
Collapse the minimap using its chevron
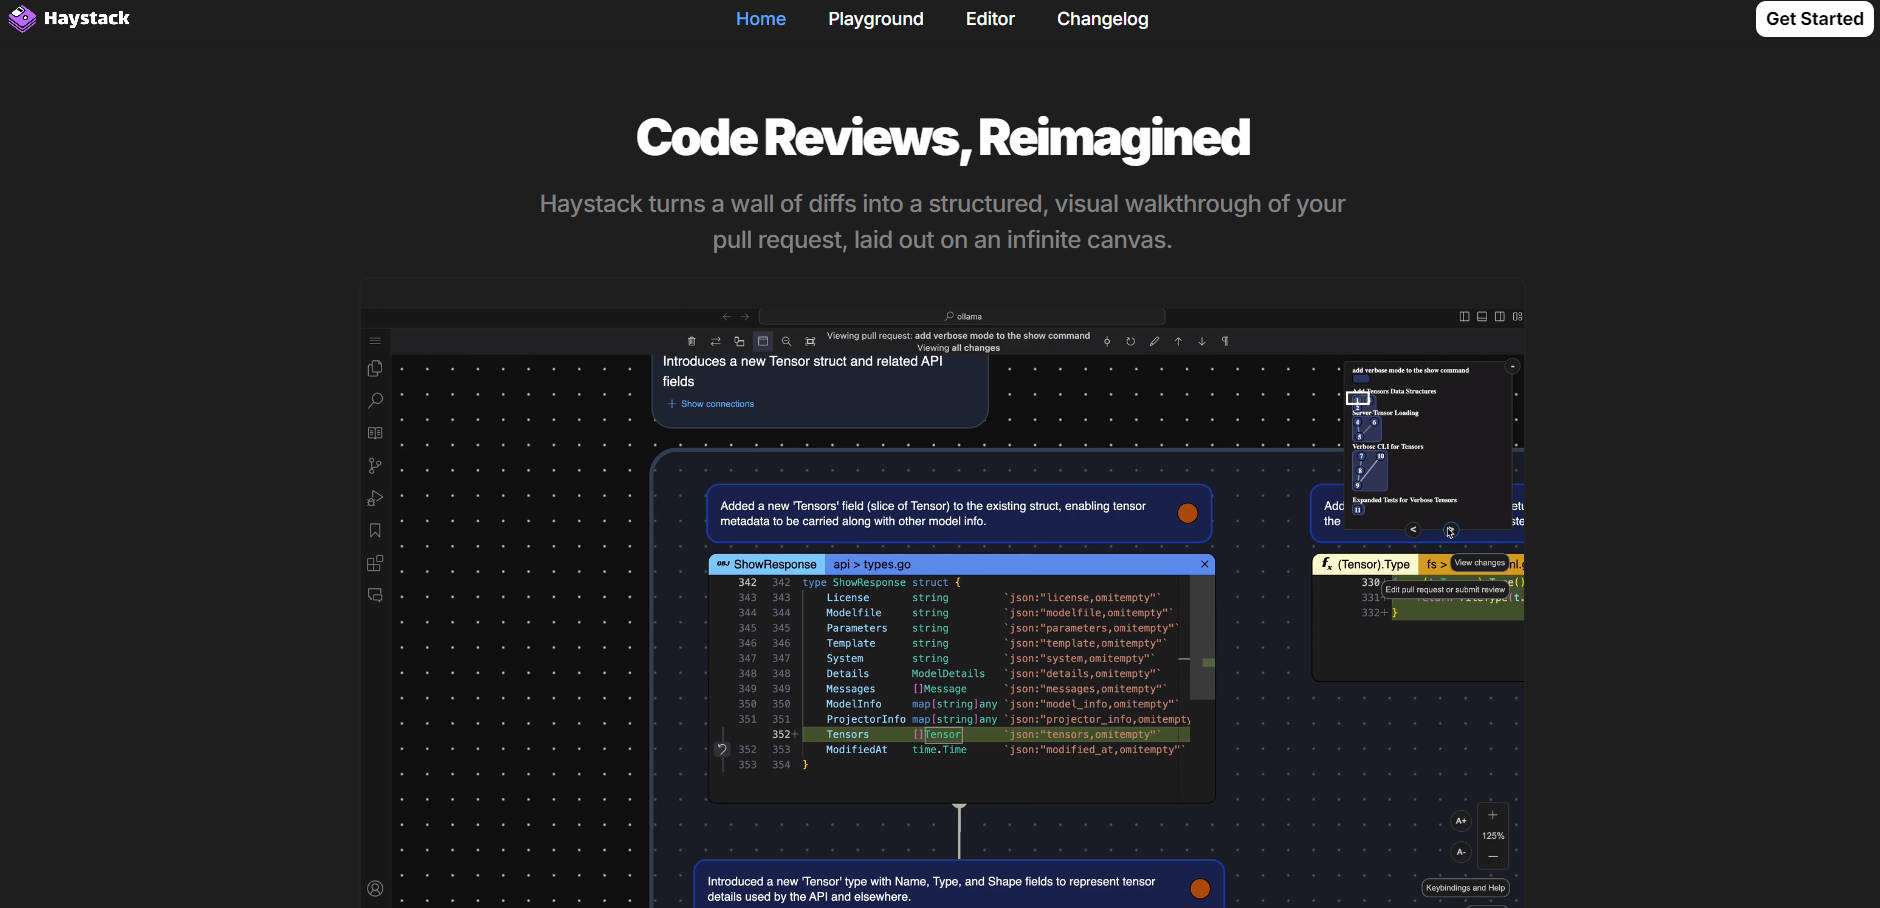pyautogui.click(x=1513, y=366)
